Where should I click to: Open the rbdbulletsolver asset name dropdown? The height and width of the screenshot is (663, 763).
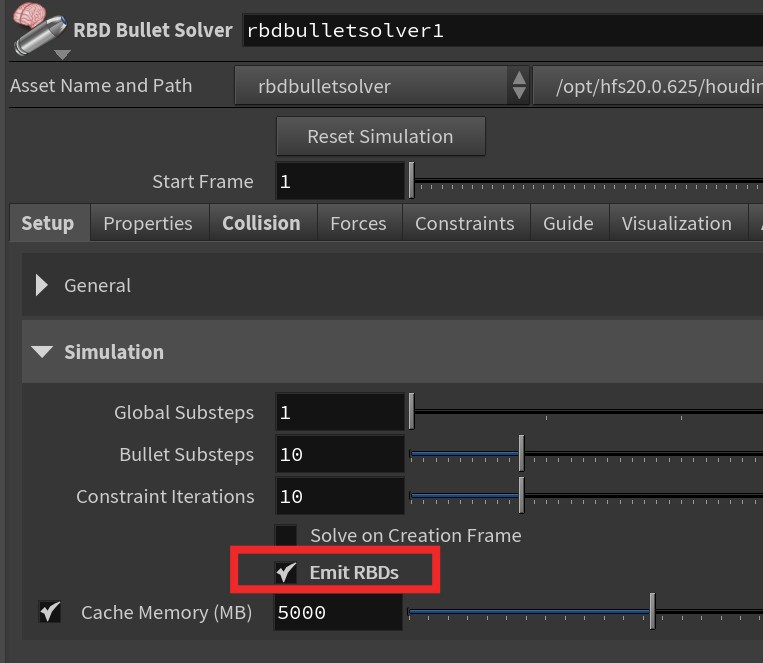tap(382, 86)
